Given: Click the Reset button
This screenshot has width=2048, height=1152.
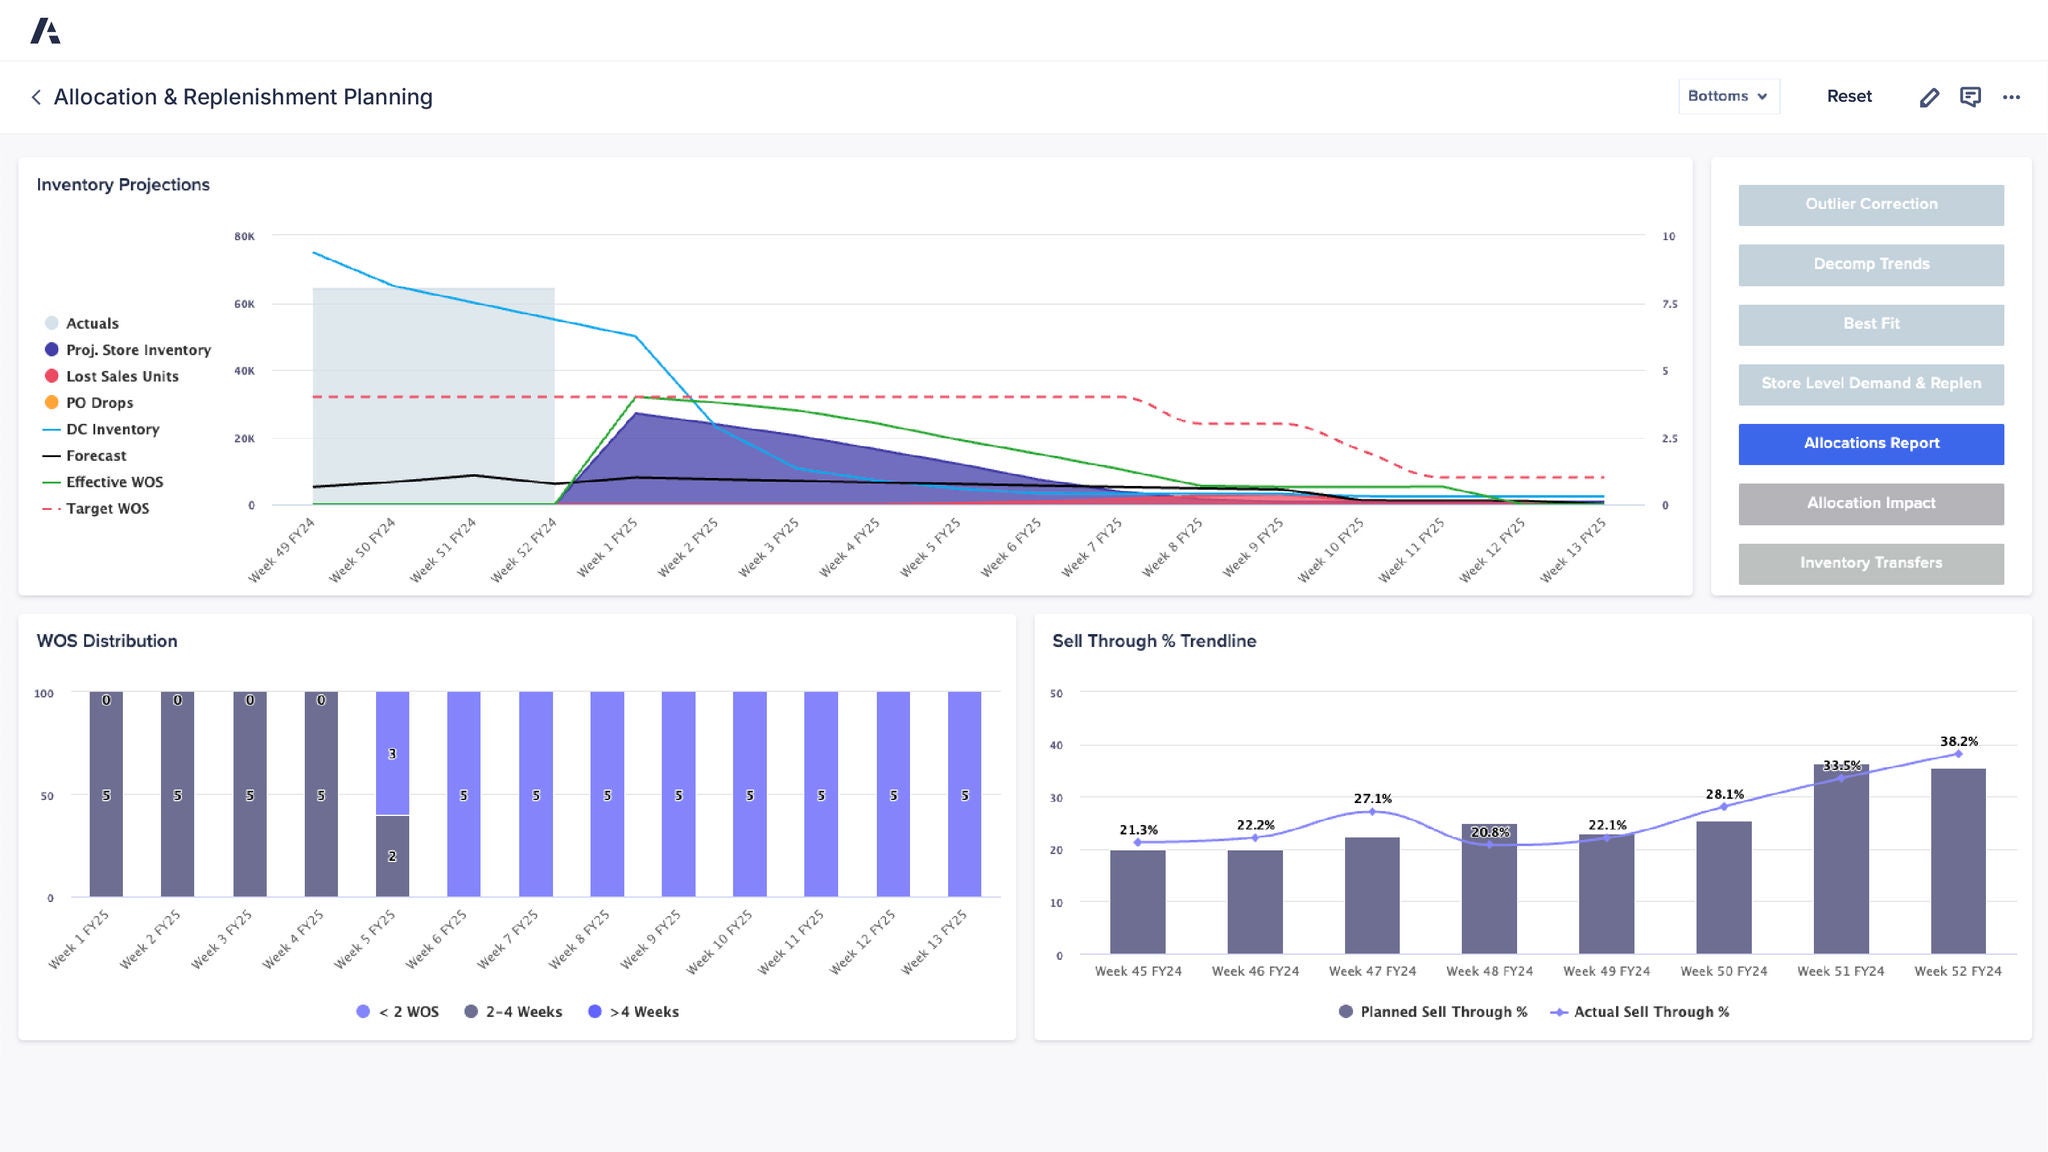Looking at the screenshot, I should (1849, 96).
